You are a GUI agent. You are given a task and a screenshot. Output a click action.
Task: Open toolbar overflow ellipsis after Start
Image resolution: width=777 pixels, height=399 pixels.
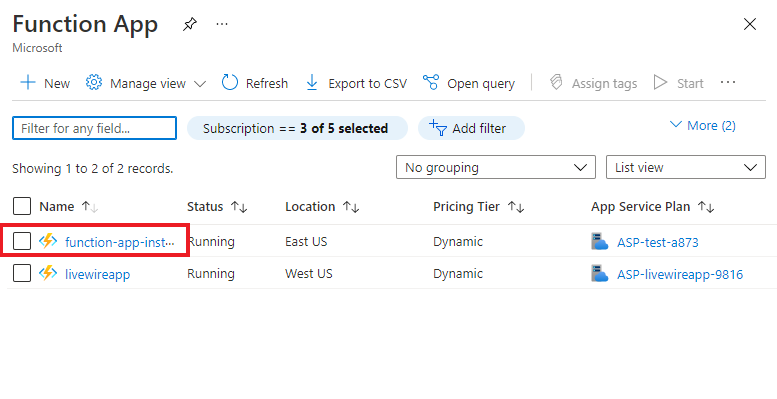pyautogui.click(x=727, y=82)
